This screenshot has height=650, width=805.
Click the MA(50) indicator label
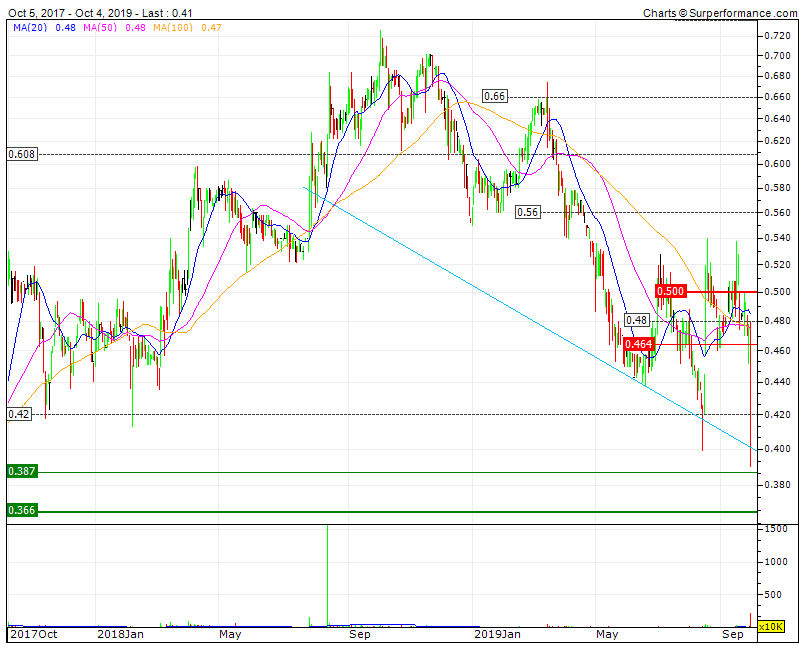[100, 28]
